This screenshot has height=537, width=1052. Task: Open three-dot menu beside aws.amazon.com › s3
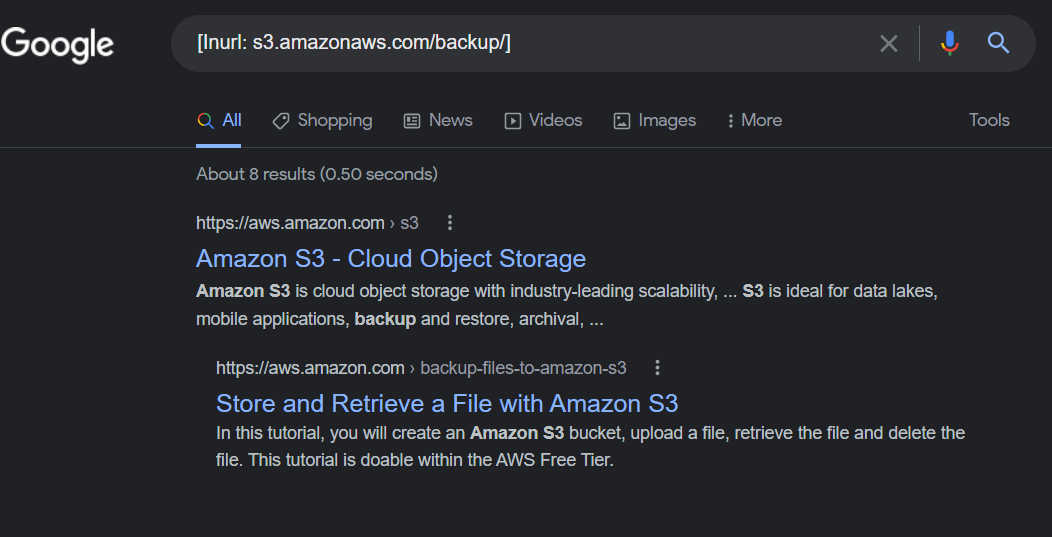tap(450, 222)
